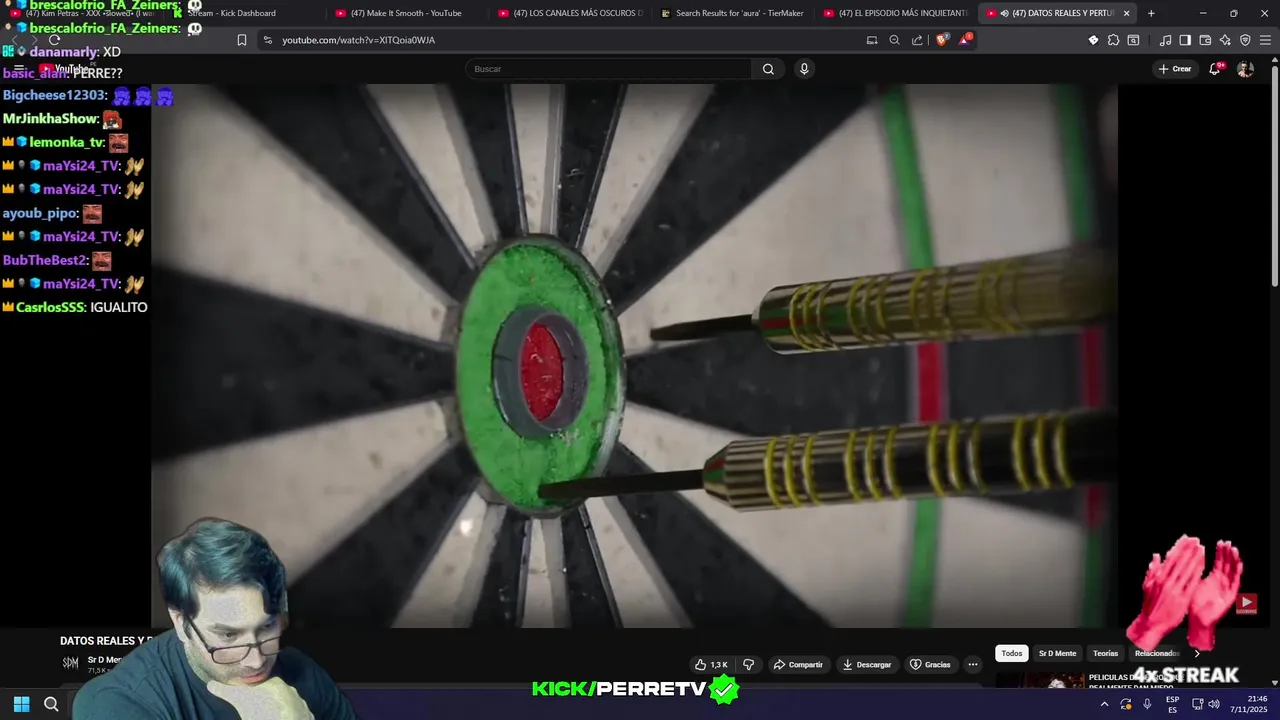Open a new browser tab
Screen dimensions: 1280x720
pyautogui.click(x=1151, y=13)
